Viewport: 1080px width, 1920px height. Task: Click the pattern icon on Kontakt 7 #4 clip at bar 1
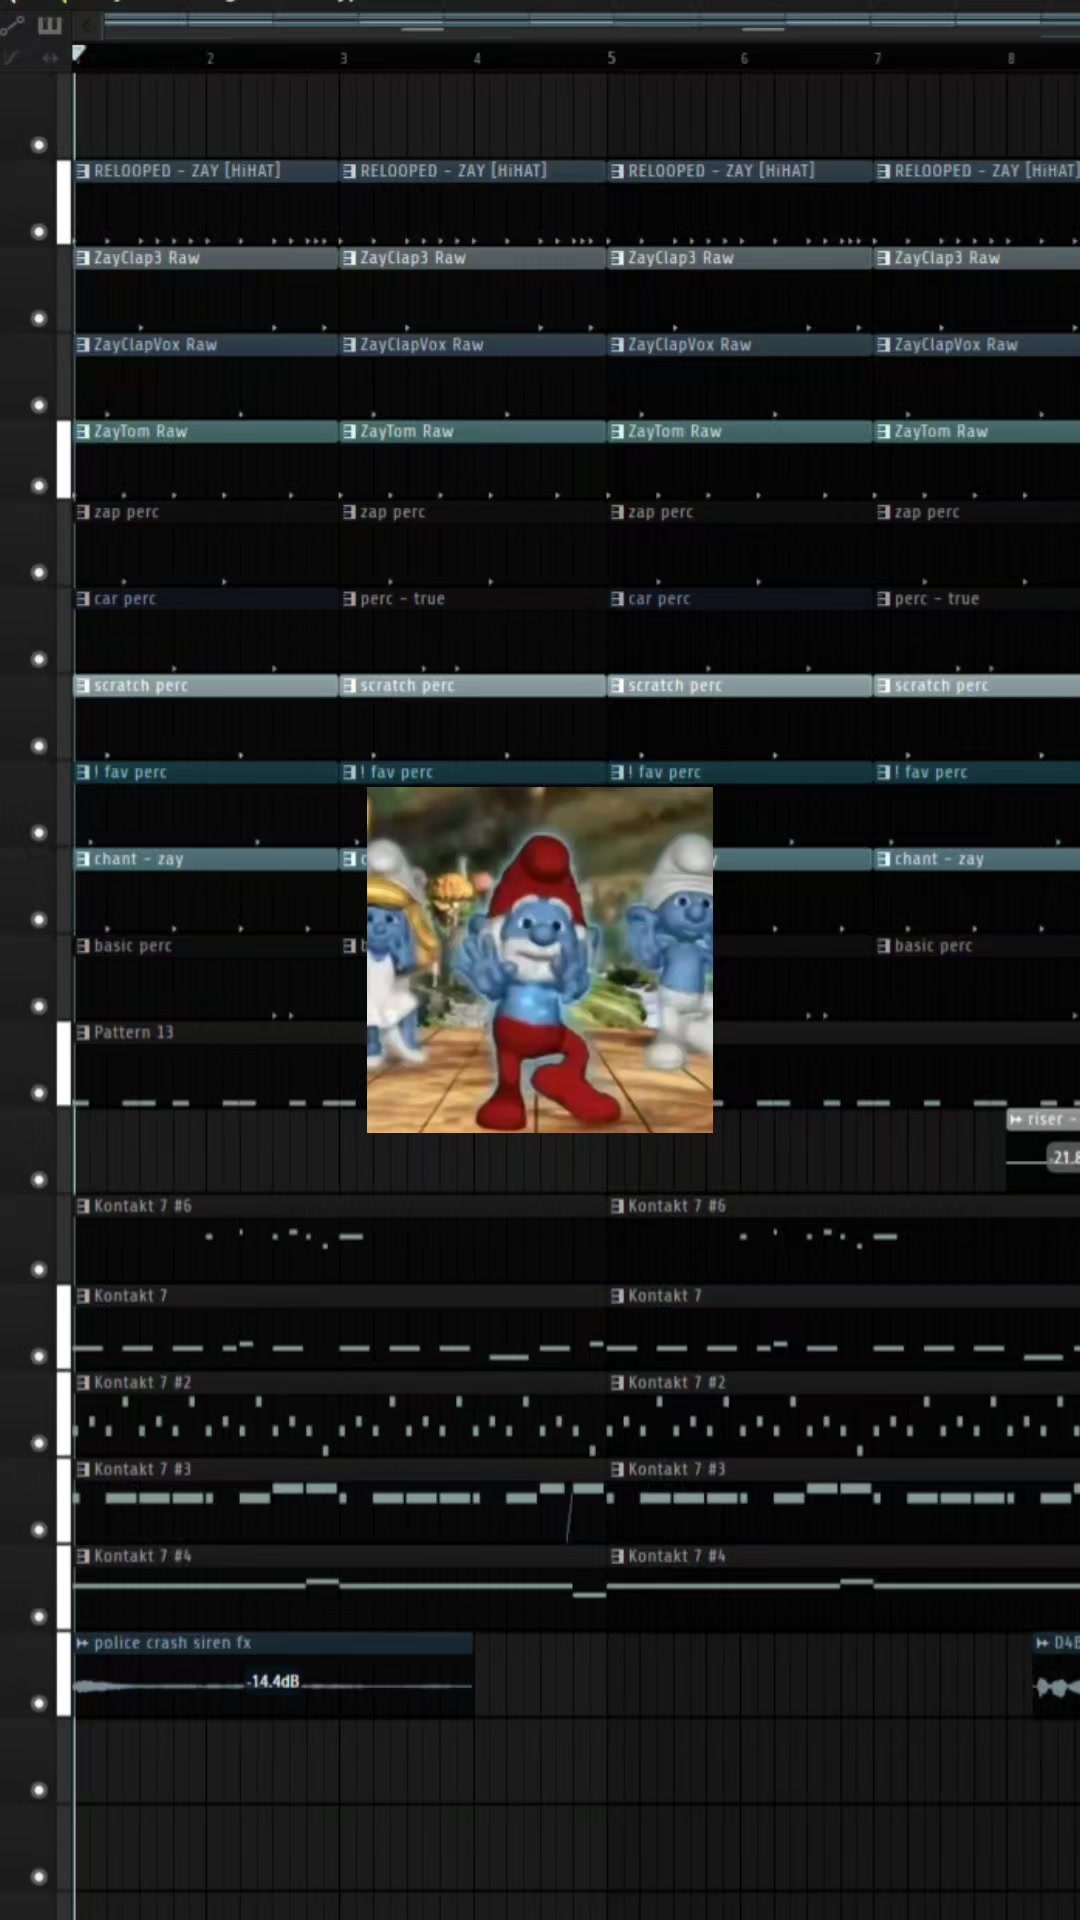(83, 1557)
